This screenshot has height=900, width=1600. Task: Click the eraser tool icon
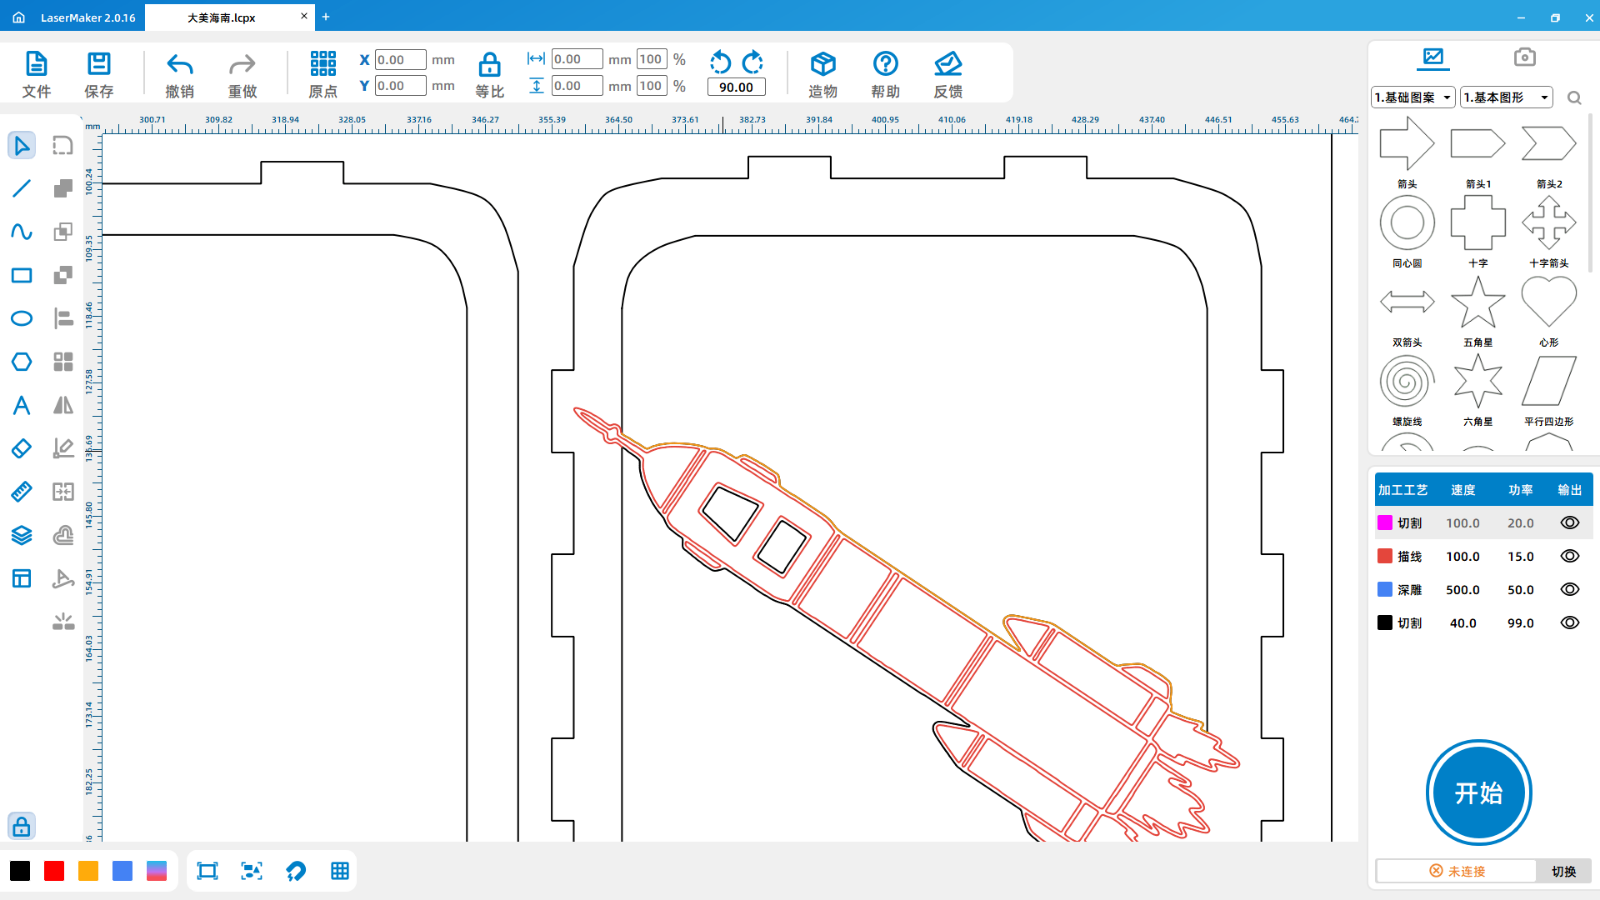(x=21, y=449)
